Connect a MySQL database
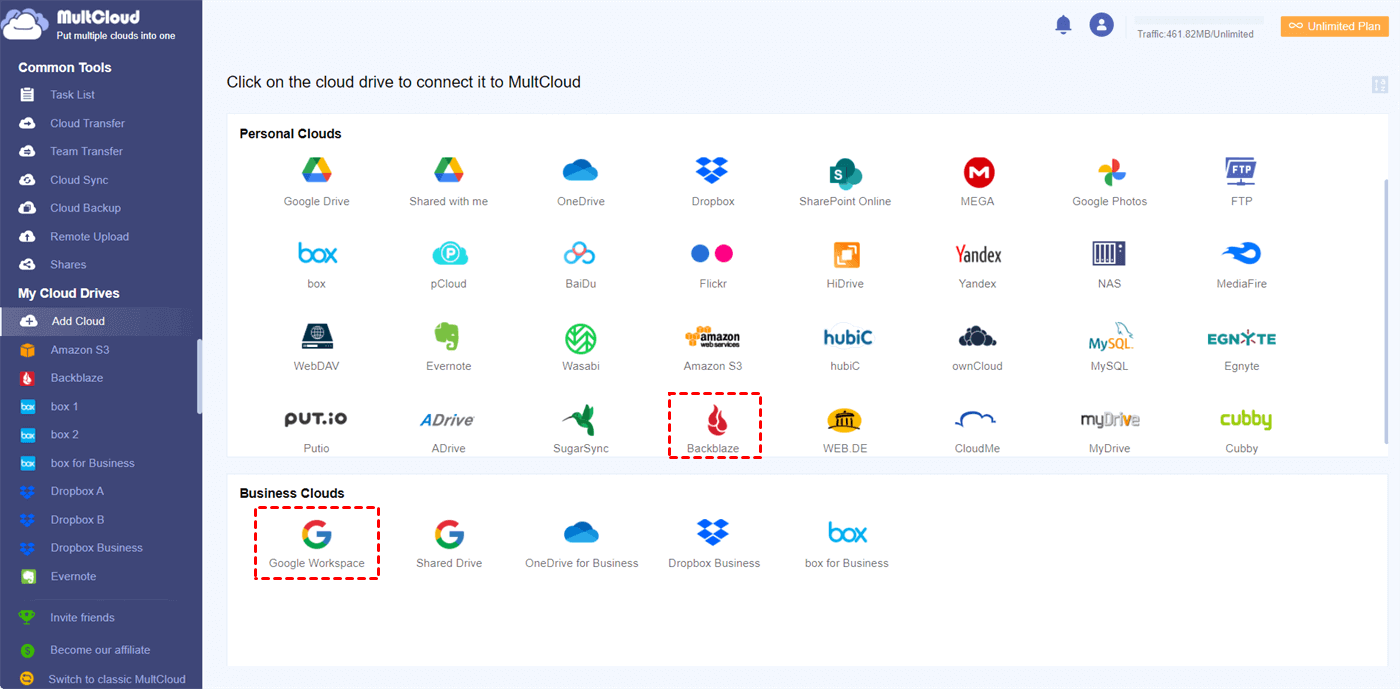Image resolution: width=1400 pixels, height=689 pixels. tap(1110, 347)
